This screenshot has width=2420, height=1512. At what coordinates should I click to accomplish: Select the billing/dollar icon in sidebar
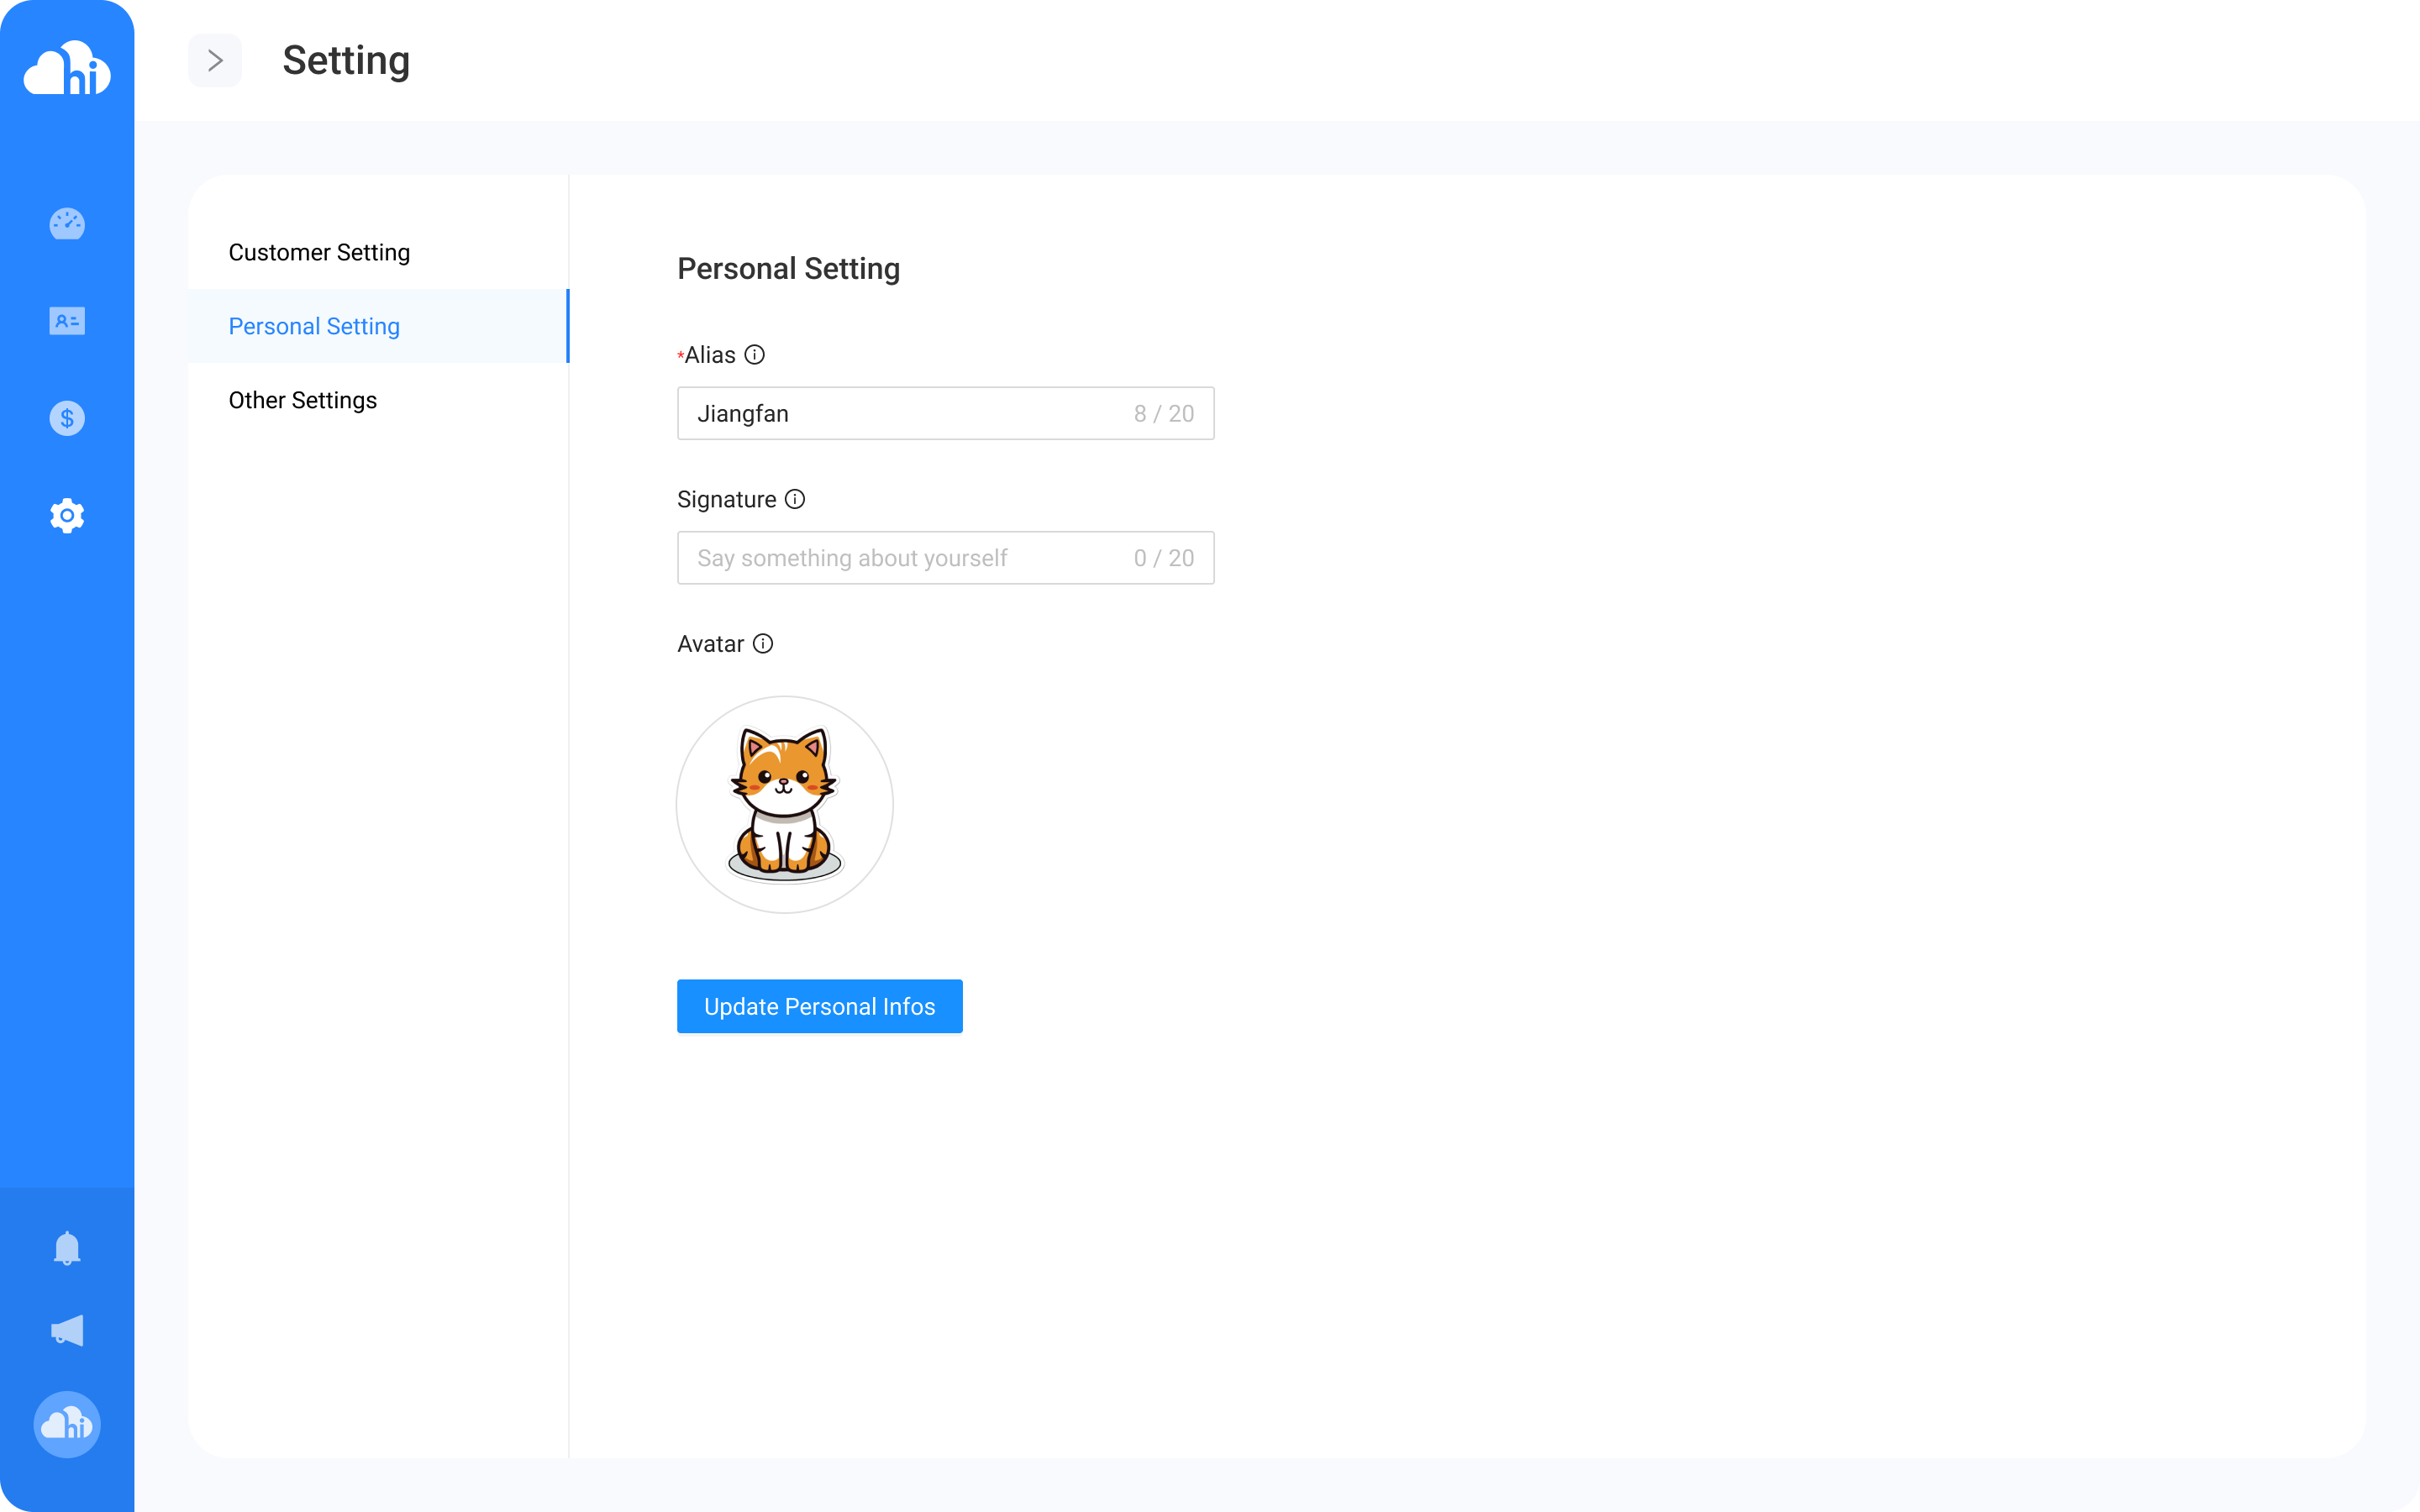point(66,418)
